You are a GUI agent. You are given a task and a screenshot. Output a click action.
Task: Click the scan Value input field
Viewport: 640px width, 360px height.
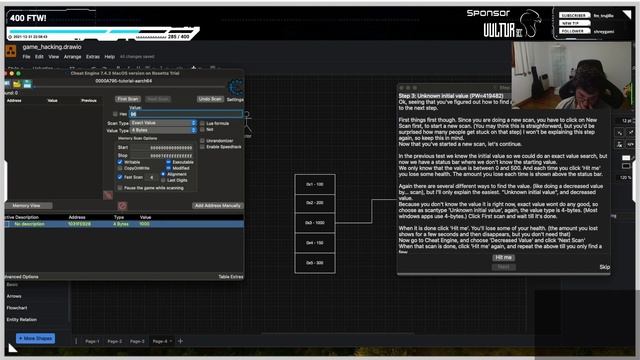(x=186, y=114)
